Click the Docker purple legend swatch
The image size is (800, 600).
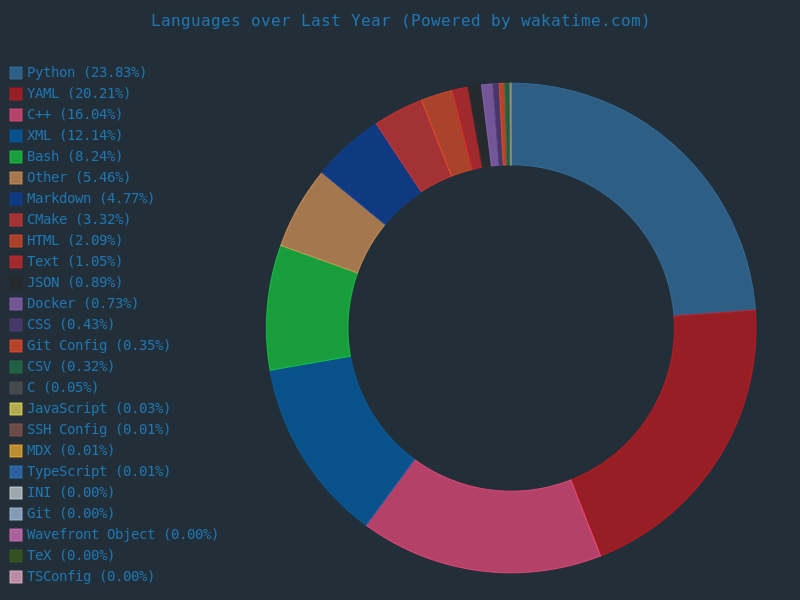pos(16,304)
